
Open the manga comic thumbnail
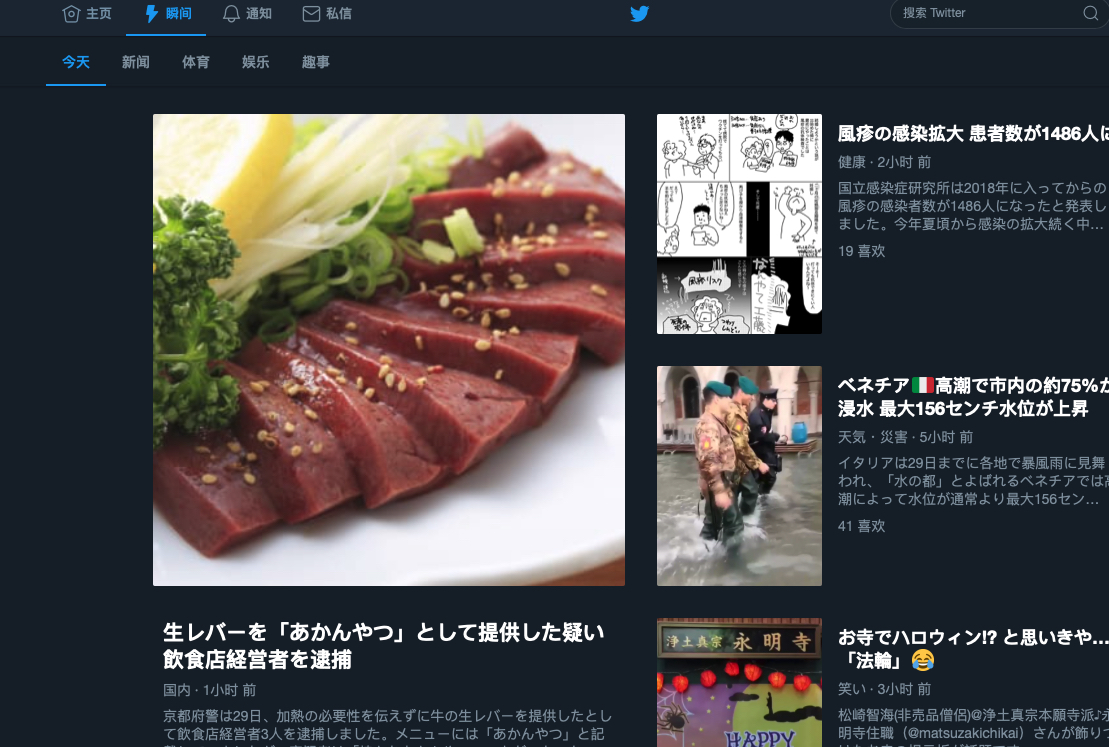coord(739,224)
